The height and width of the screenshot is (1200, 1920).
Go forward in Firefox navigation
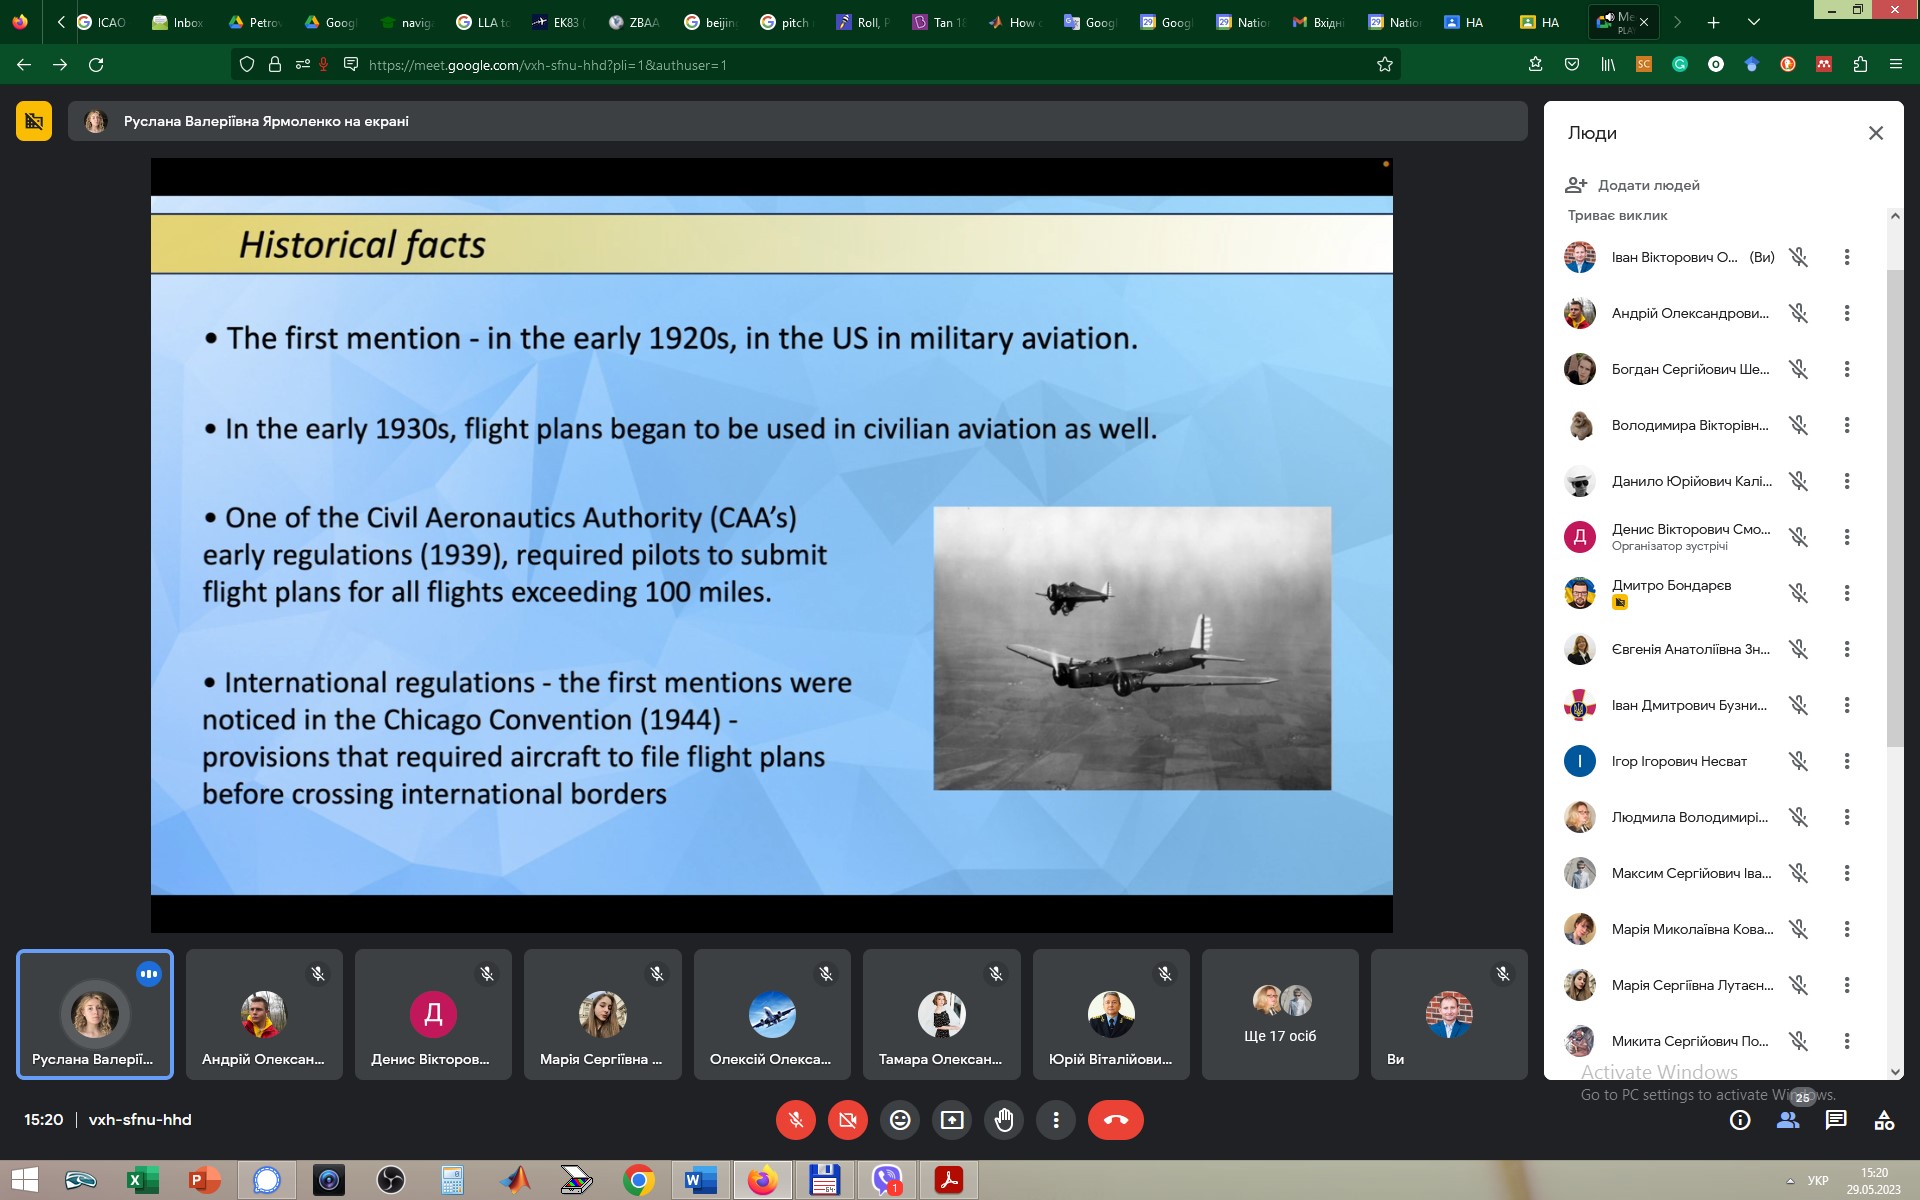(x=60, y=64)
